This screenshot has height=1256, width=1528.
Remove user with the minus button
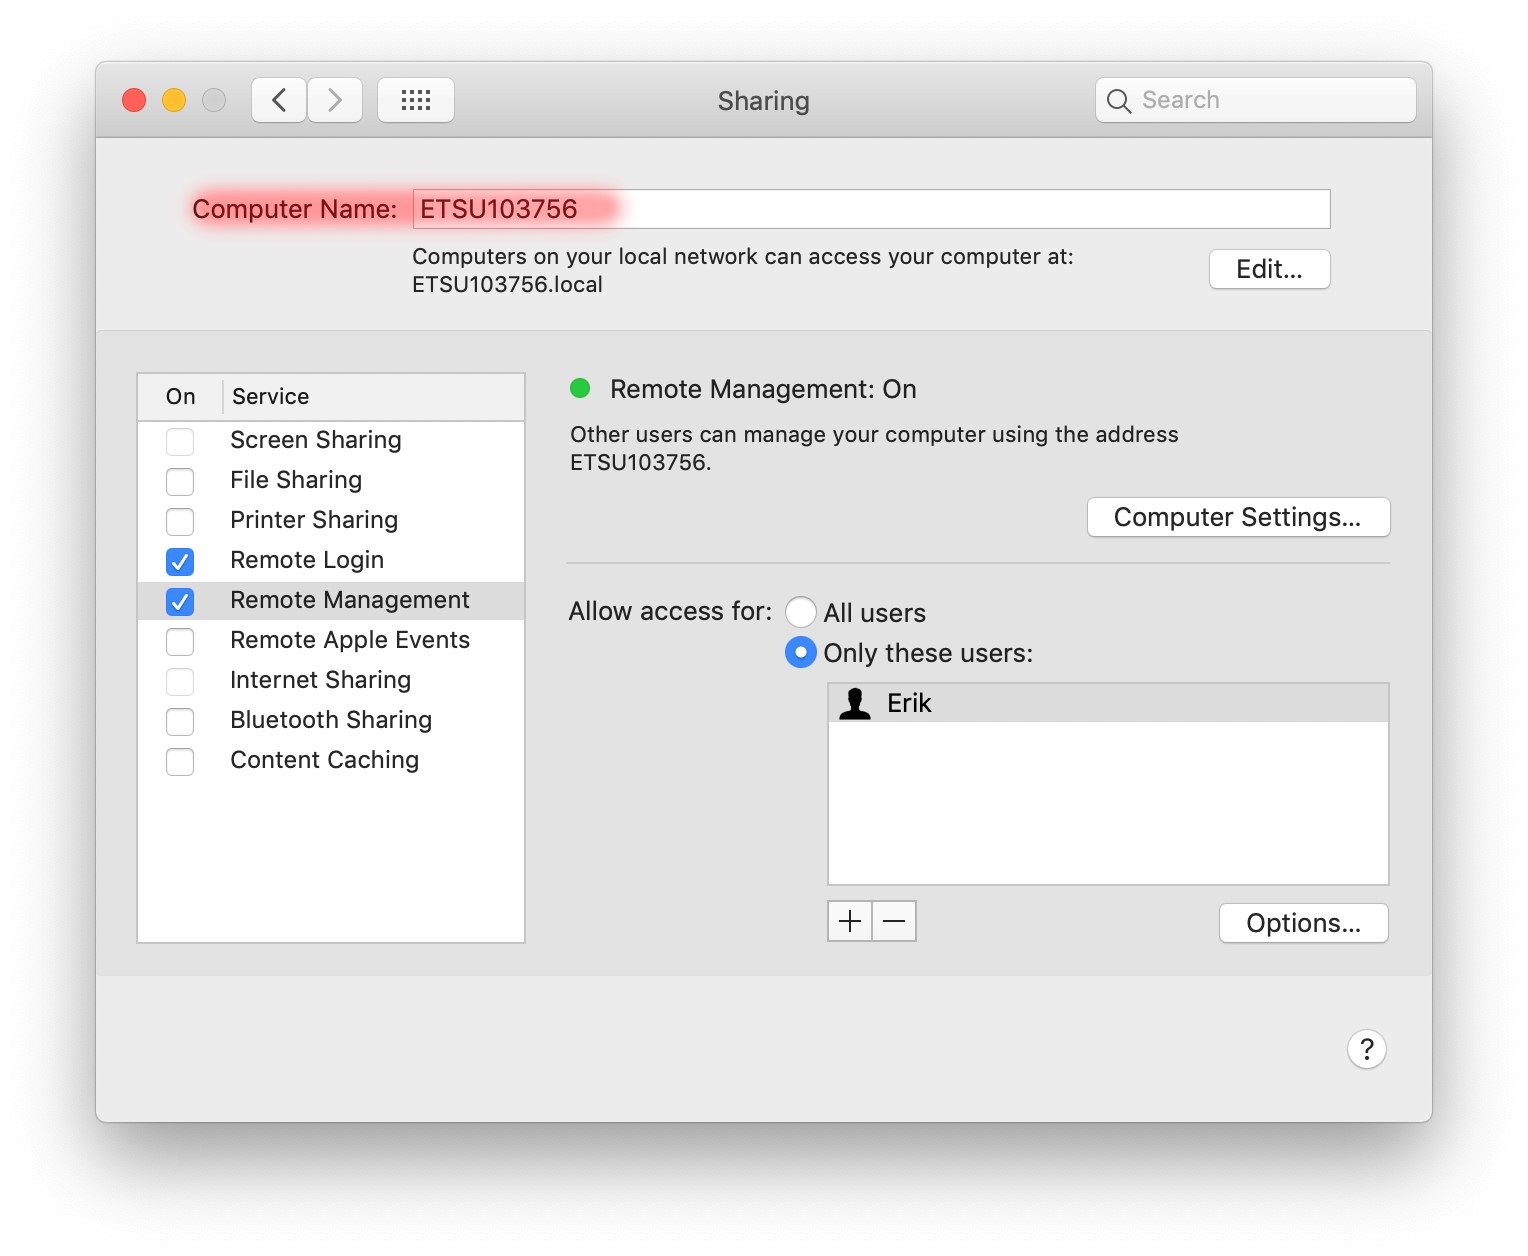coord(894,921)
